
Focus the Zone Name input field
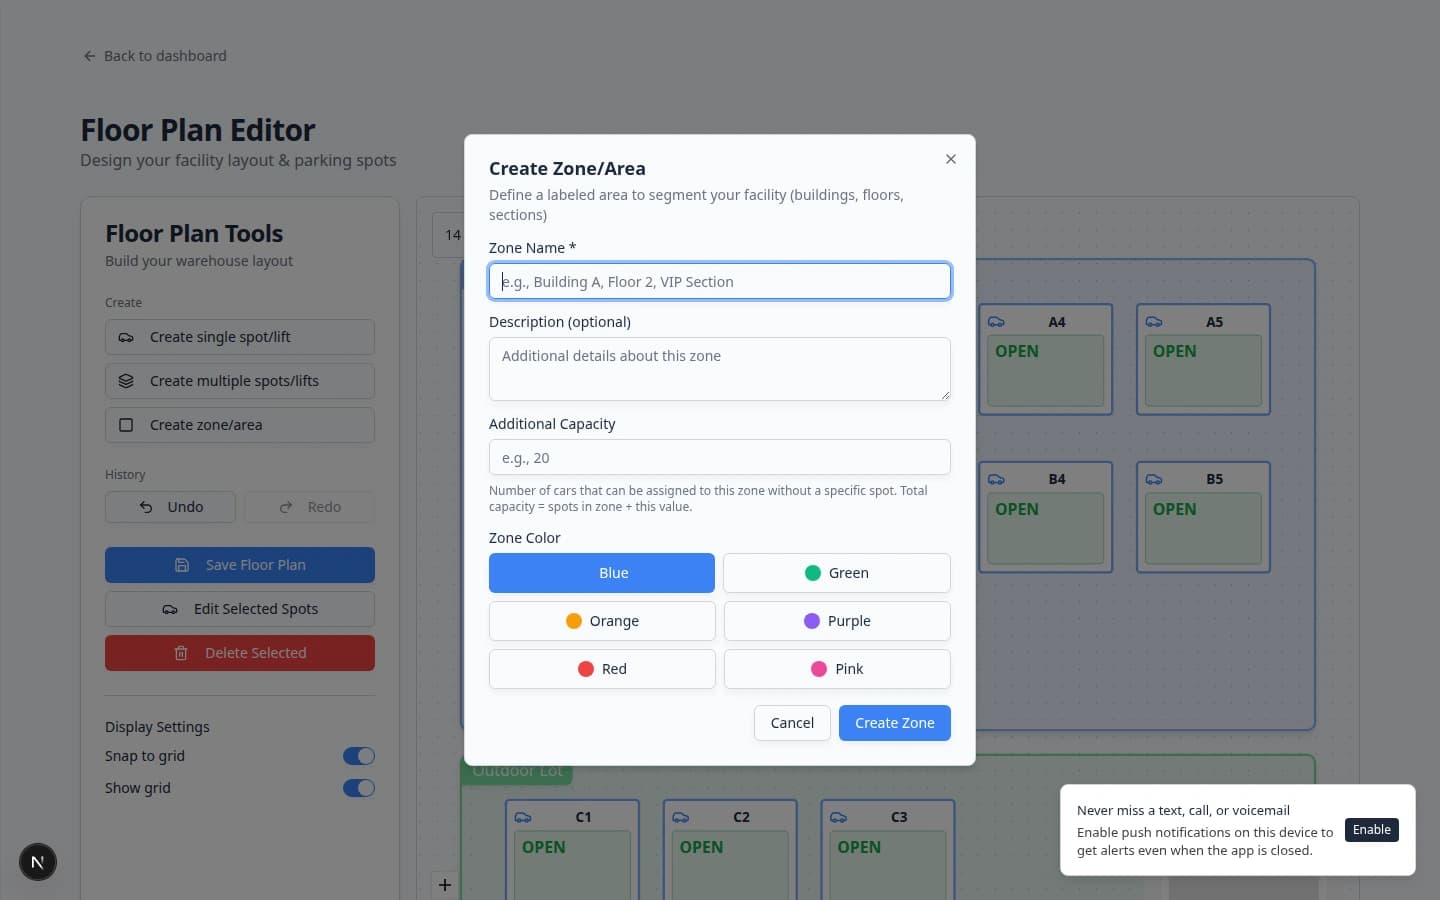719,281
